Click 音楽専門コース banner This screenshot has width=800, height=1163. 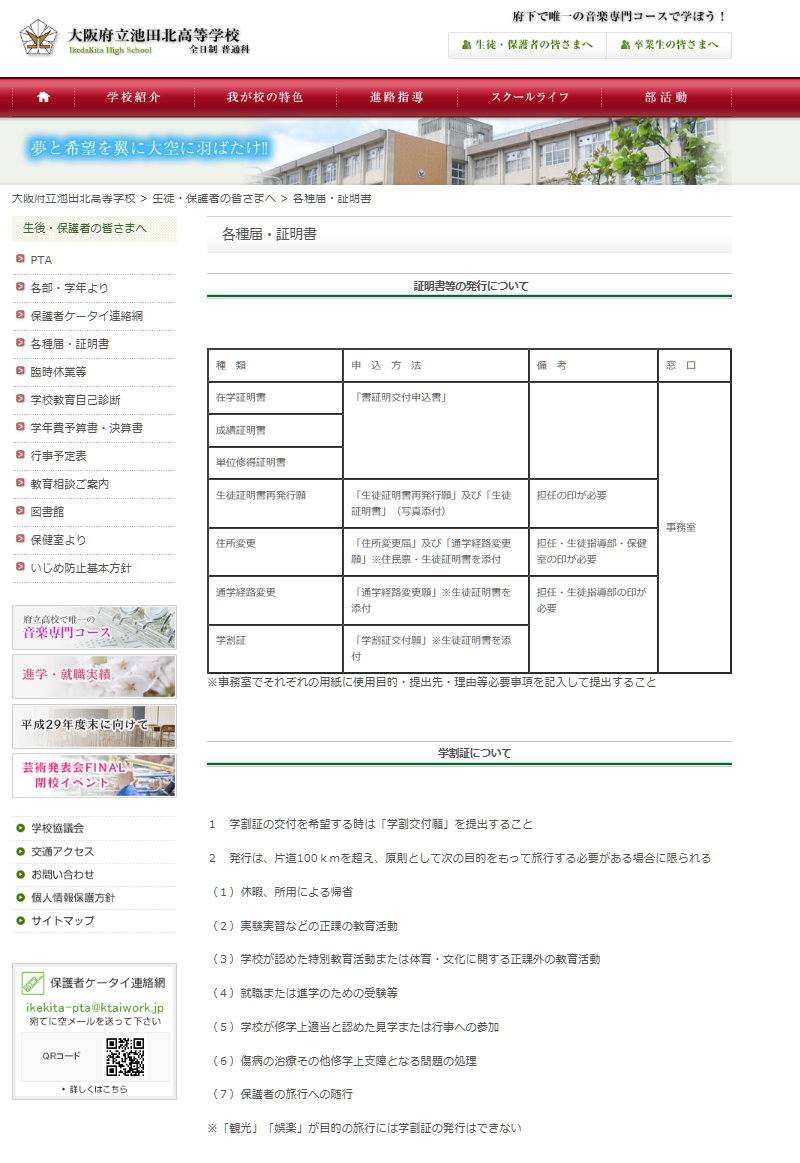tap(94, 627)
